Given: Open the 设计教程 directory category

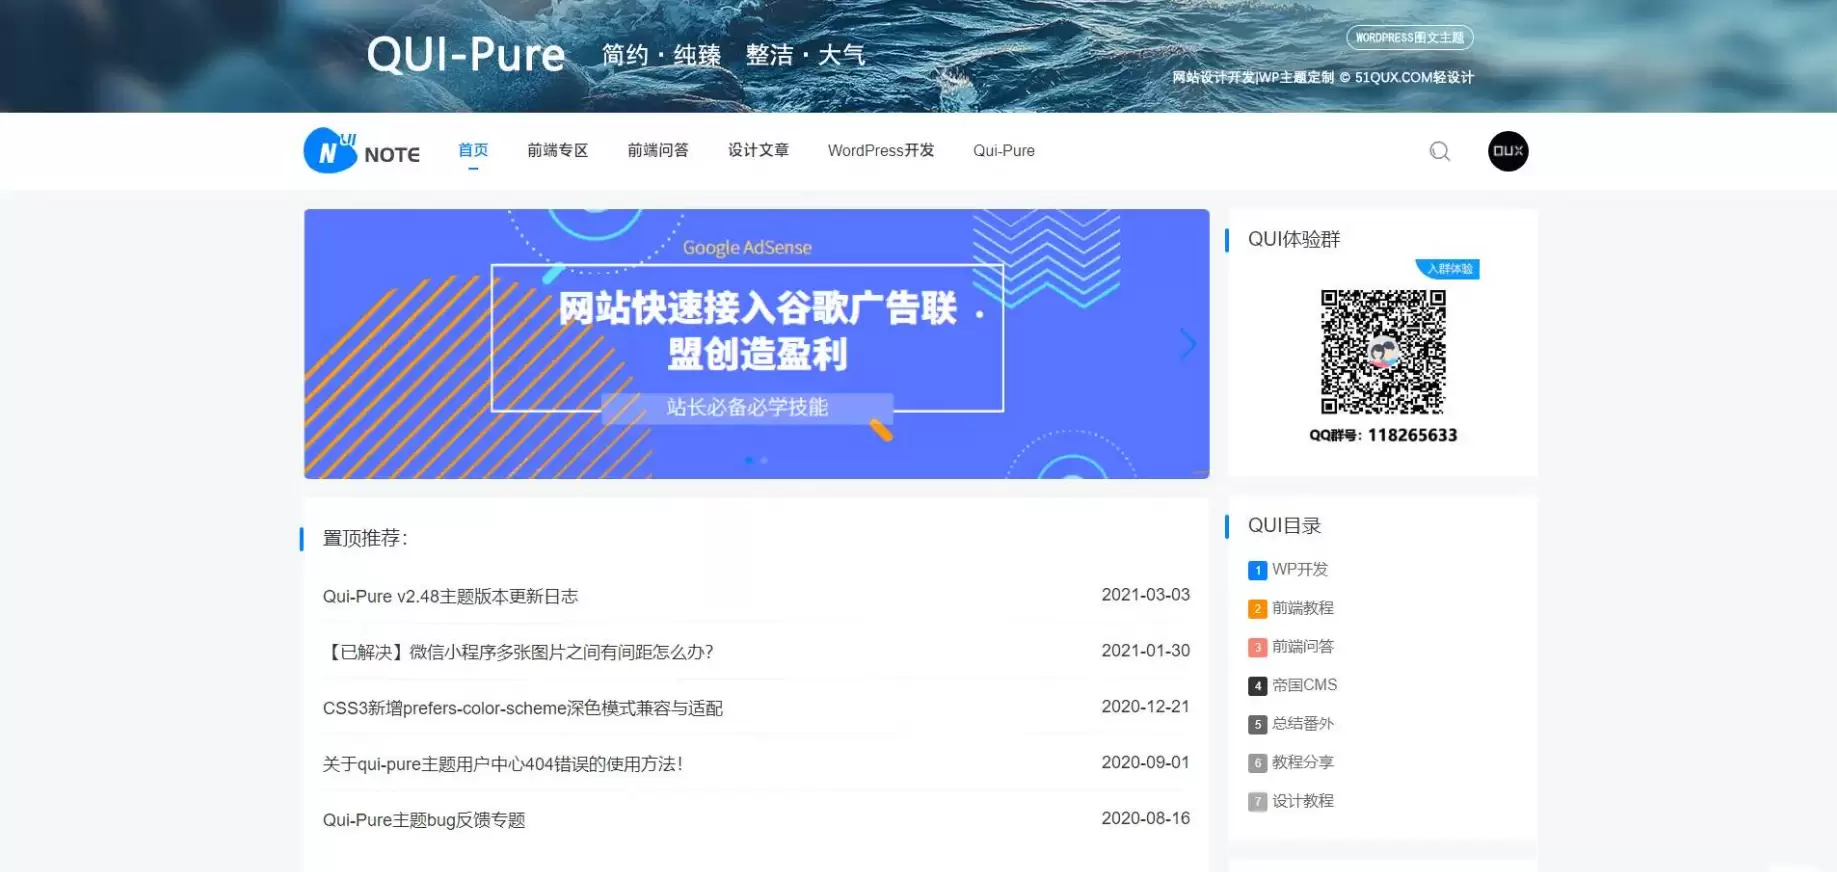Looking at the screenshot, I should (x=1303, y=801).
